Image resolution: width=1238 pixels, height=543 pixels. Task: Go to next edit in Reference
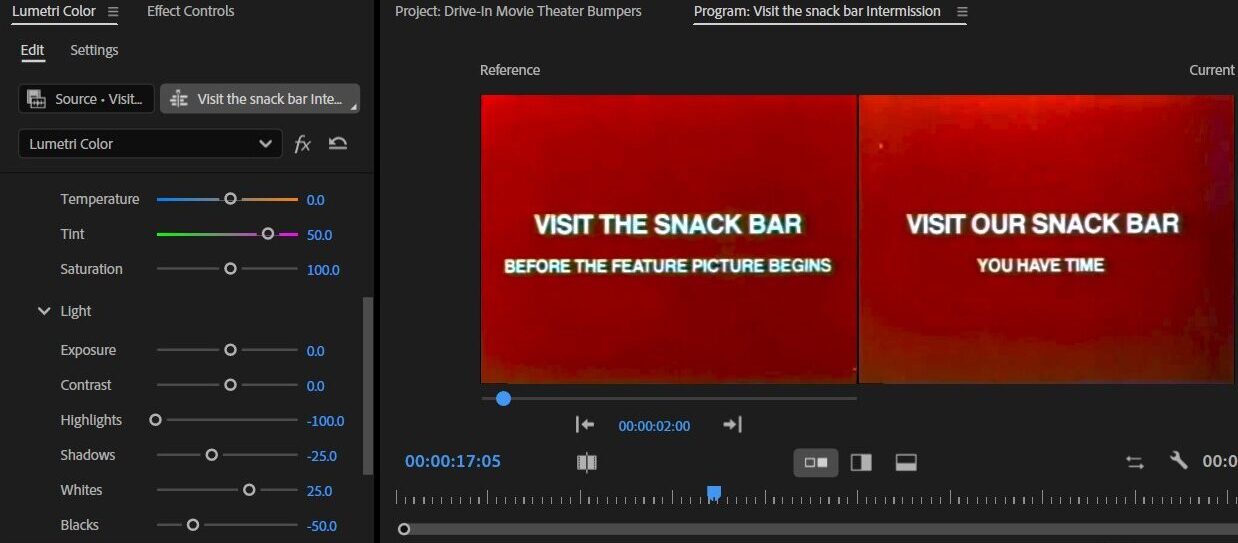[732, 425]
